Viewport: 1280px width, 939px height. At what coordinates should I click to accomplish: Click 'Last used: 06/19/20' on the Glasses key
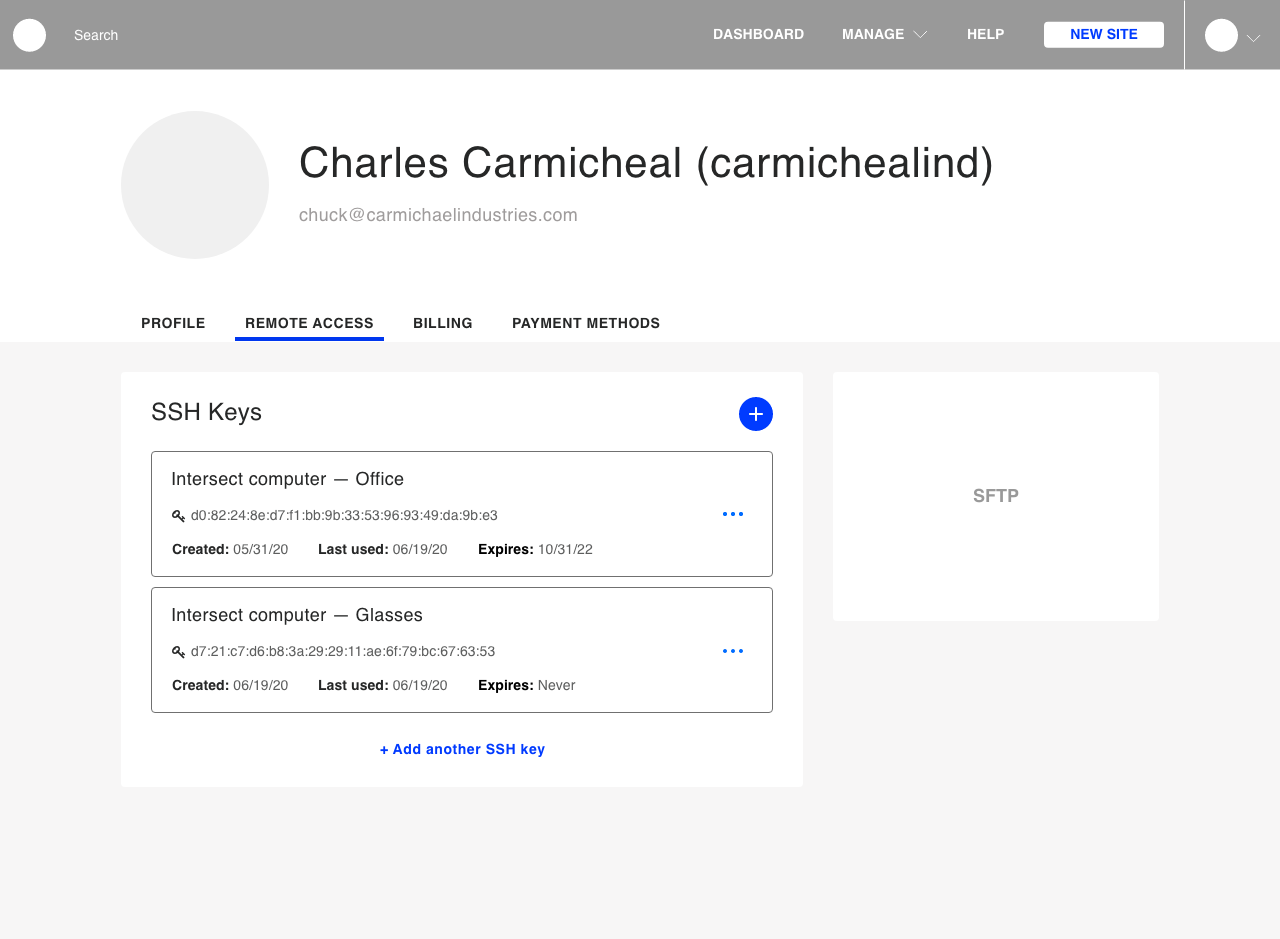(x=383, y=685)
